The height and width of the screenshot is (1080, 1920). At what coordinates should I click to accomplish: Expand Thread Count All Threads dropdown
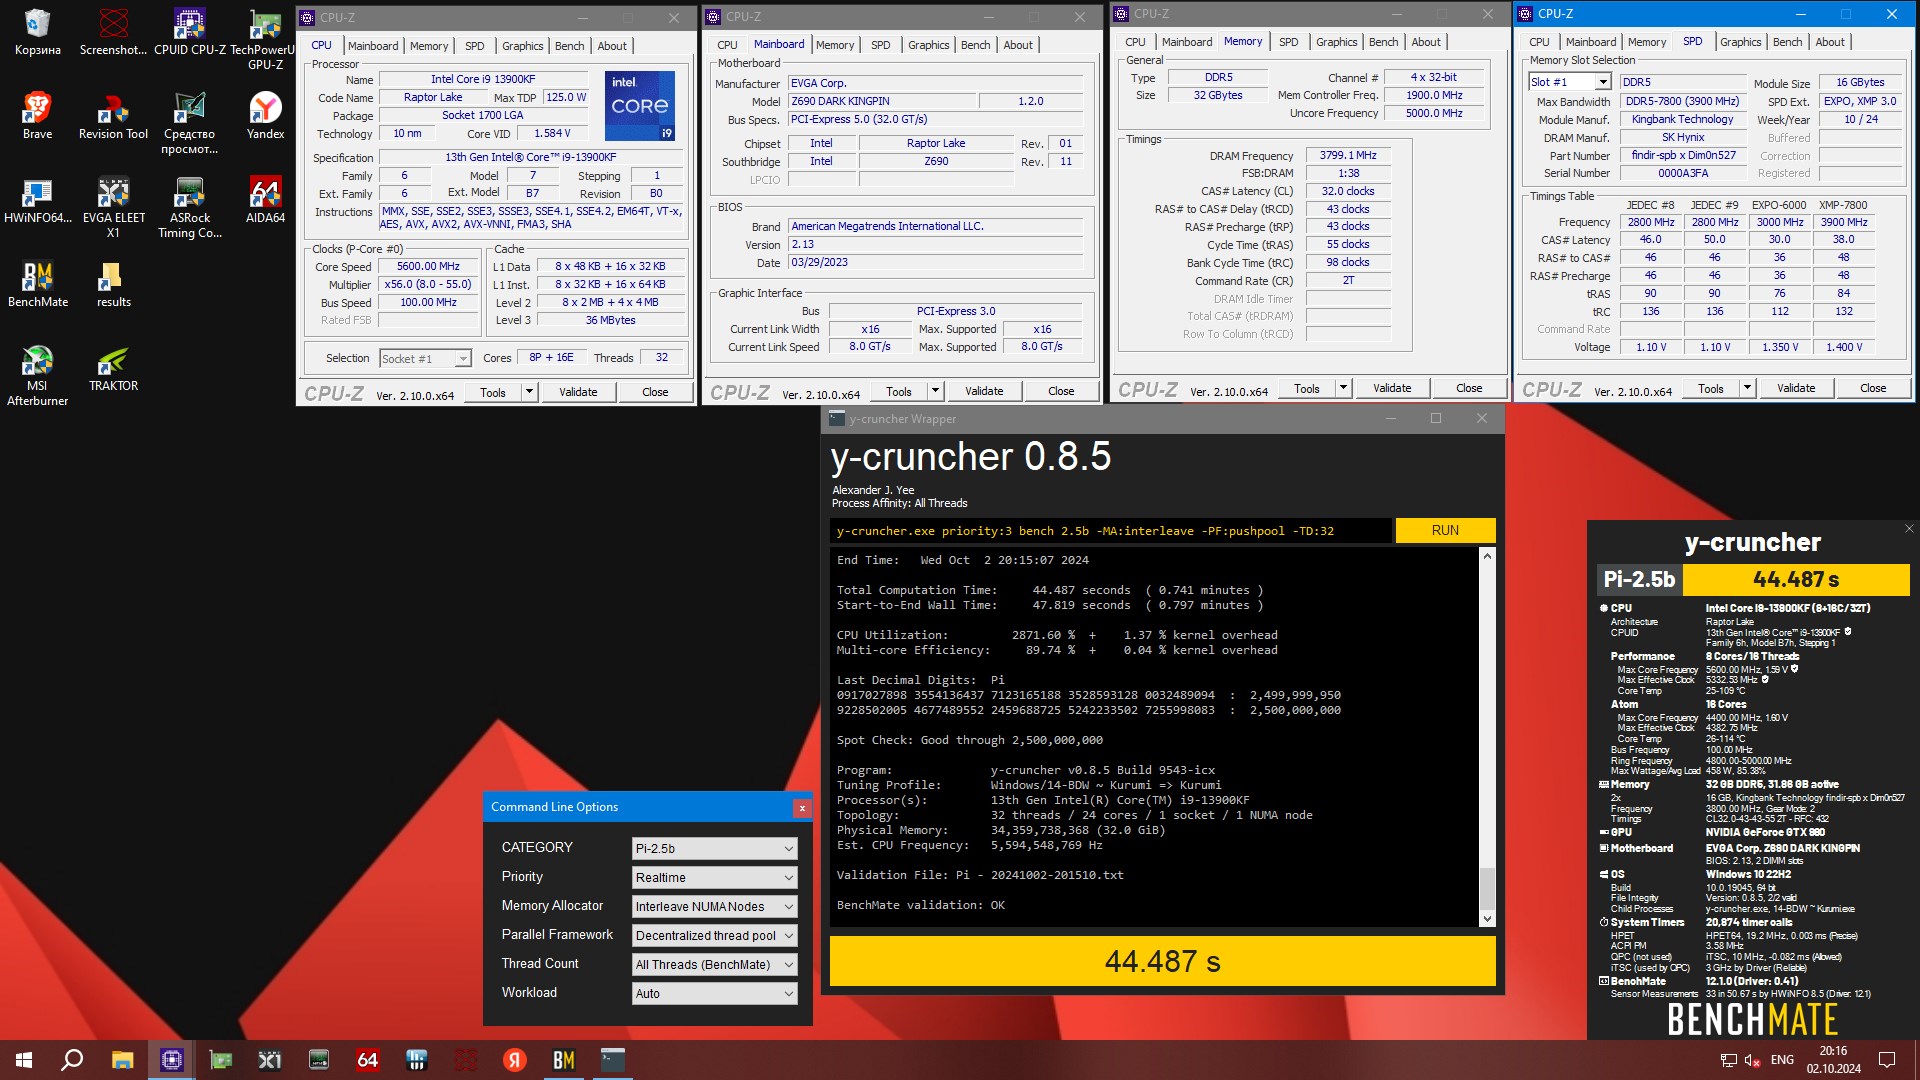[788, 965]
